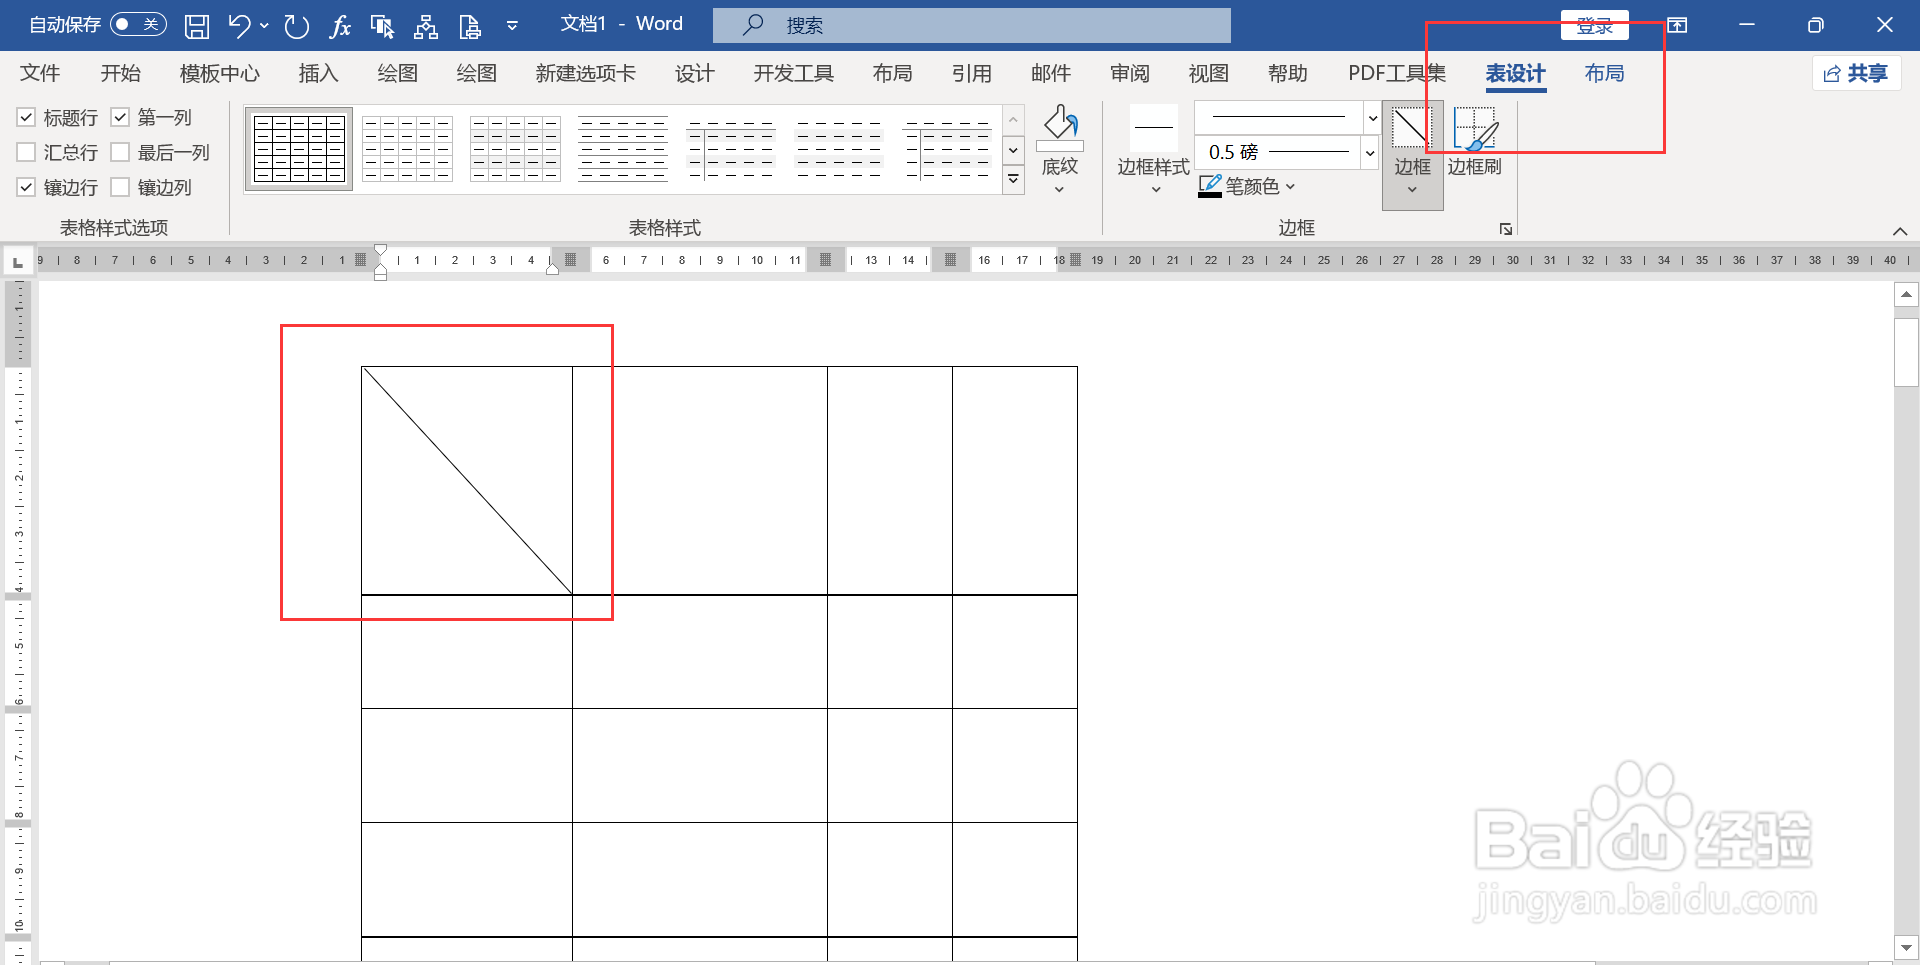The image size is (1920, 965).
Task: Click the Redo icon
Action: pos(296,26)
